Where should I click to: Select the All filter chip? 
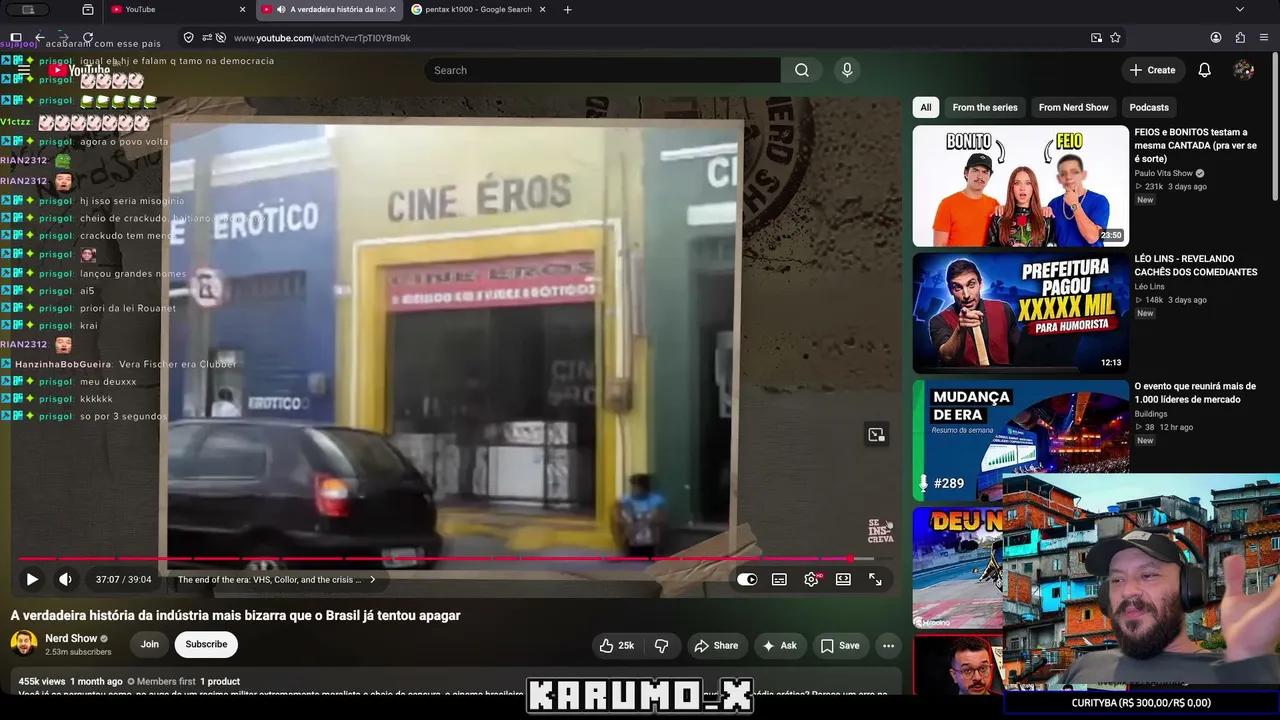(x=926, y=107)
